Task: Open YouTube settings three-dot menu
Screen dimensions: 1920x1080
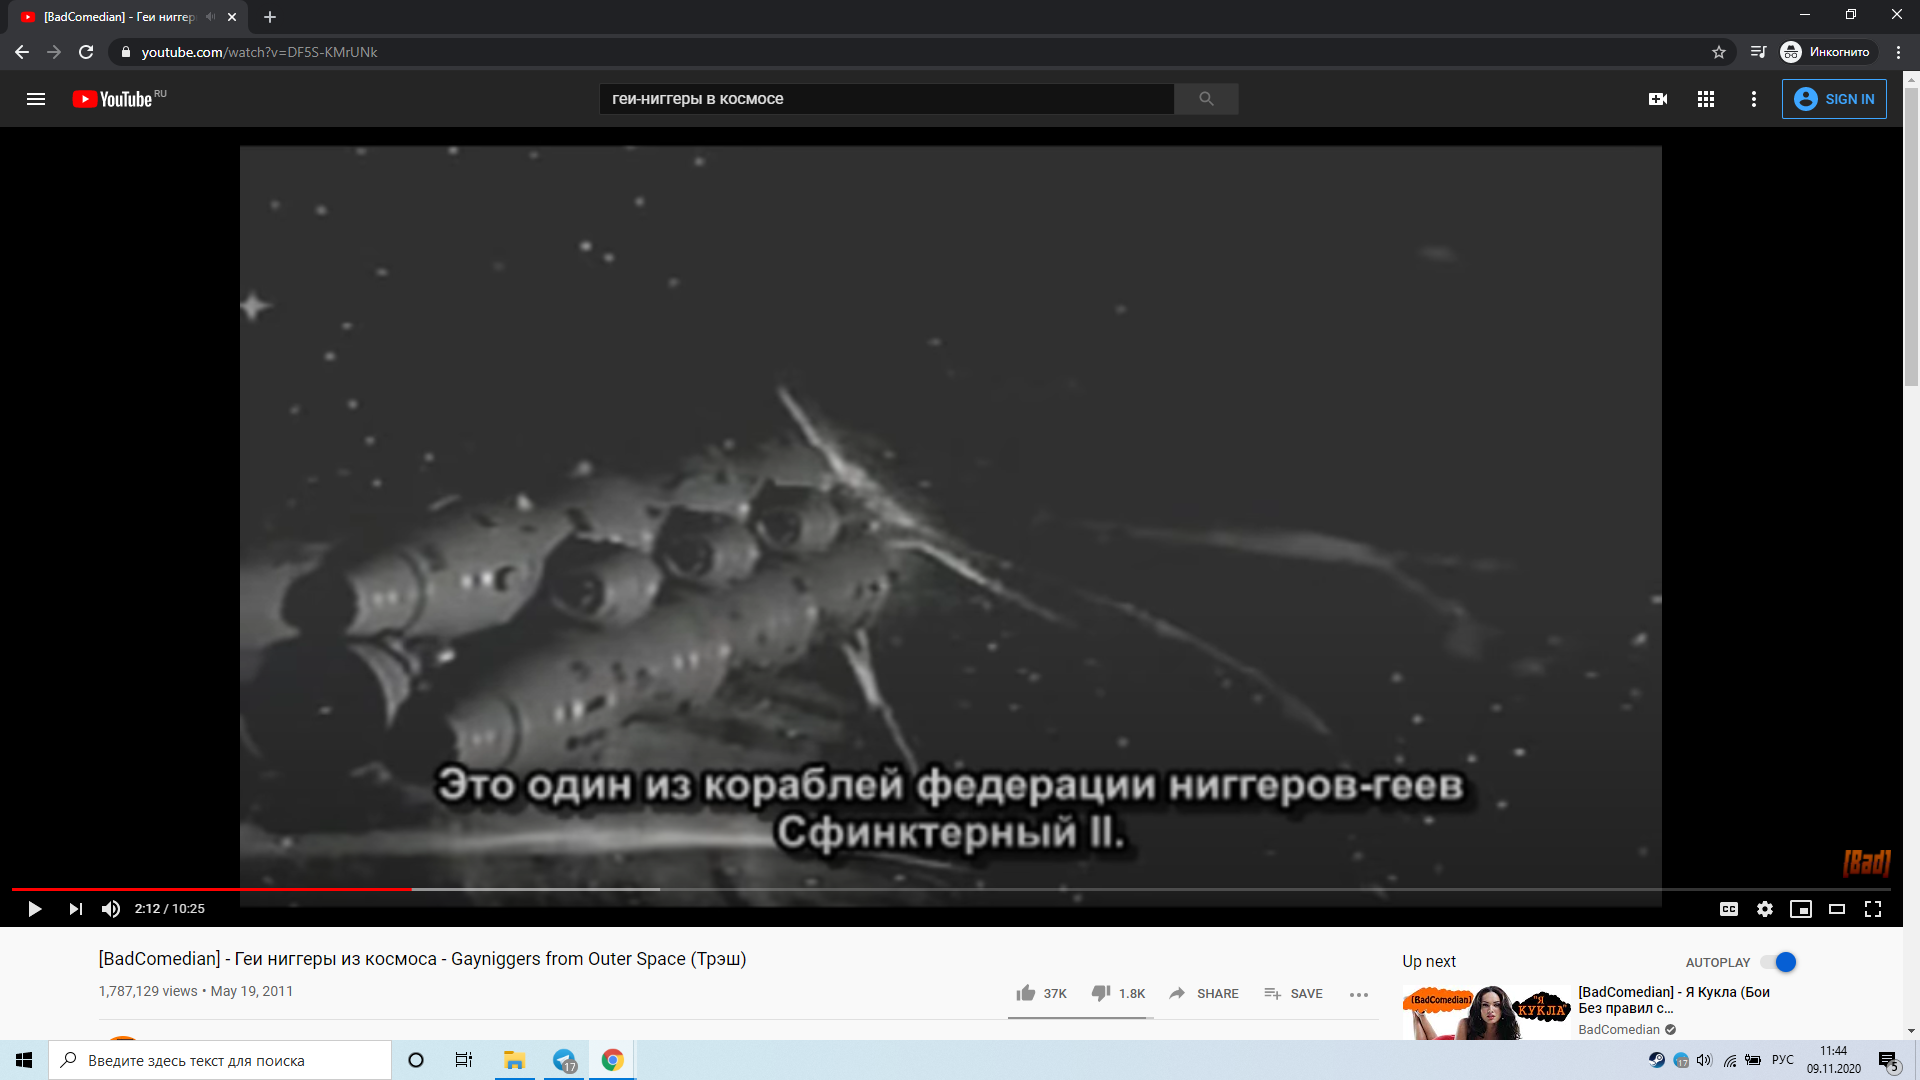Action: click(x=1754, y=99)
